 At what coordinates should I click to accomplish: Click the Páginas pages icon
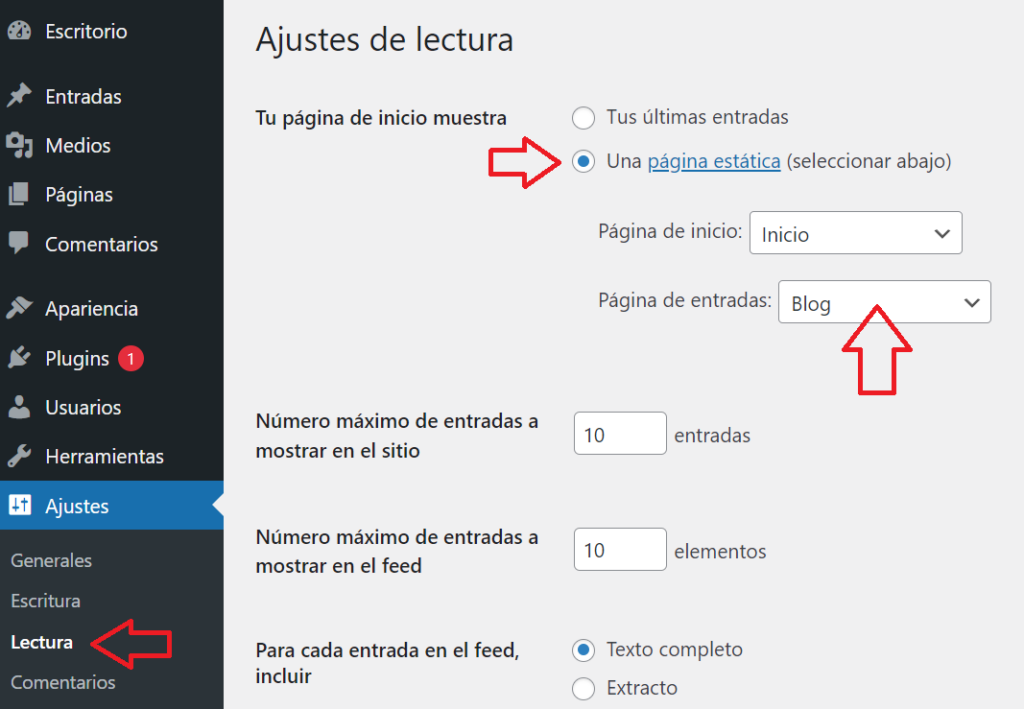click(x=22, y=194)
